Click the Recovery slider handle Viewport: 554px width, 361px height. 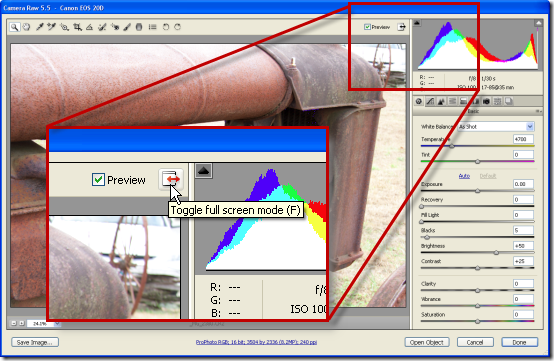pyautogui.click(x=422, y=206)
